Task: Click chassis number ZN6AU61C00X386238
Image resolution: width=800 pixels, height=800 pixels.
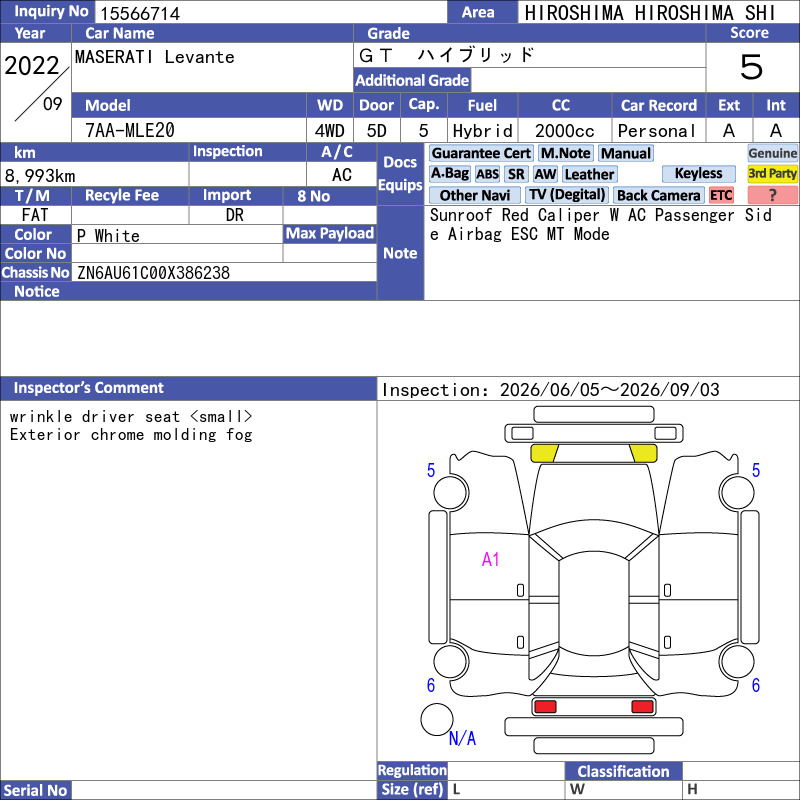Action: click(x=154, y=273)
